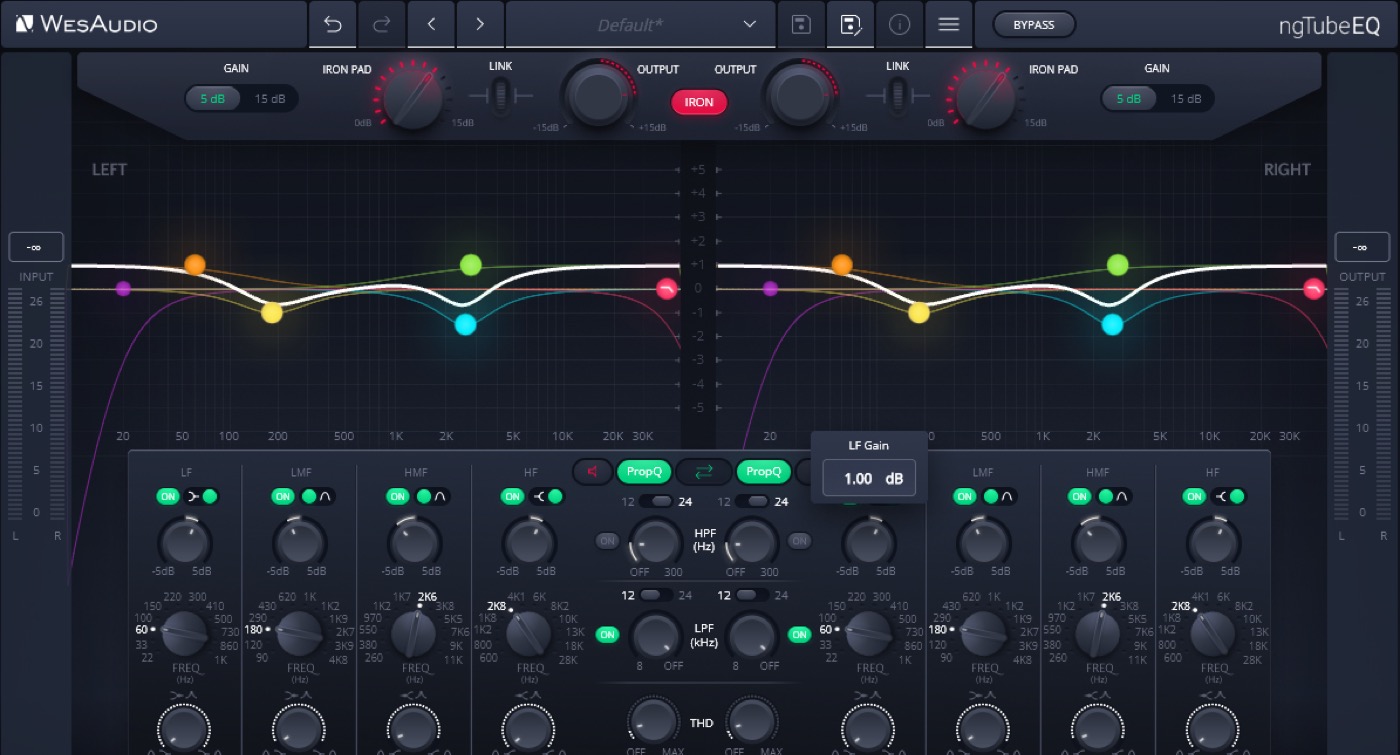This screenshot has height=755, width=1400.
Task: Turn off the left LMF band ON button
Action: (x=283, y=496)
